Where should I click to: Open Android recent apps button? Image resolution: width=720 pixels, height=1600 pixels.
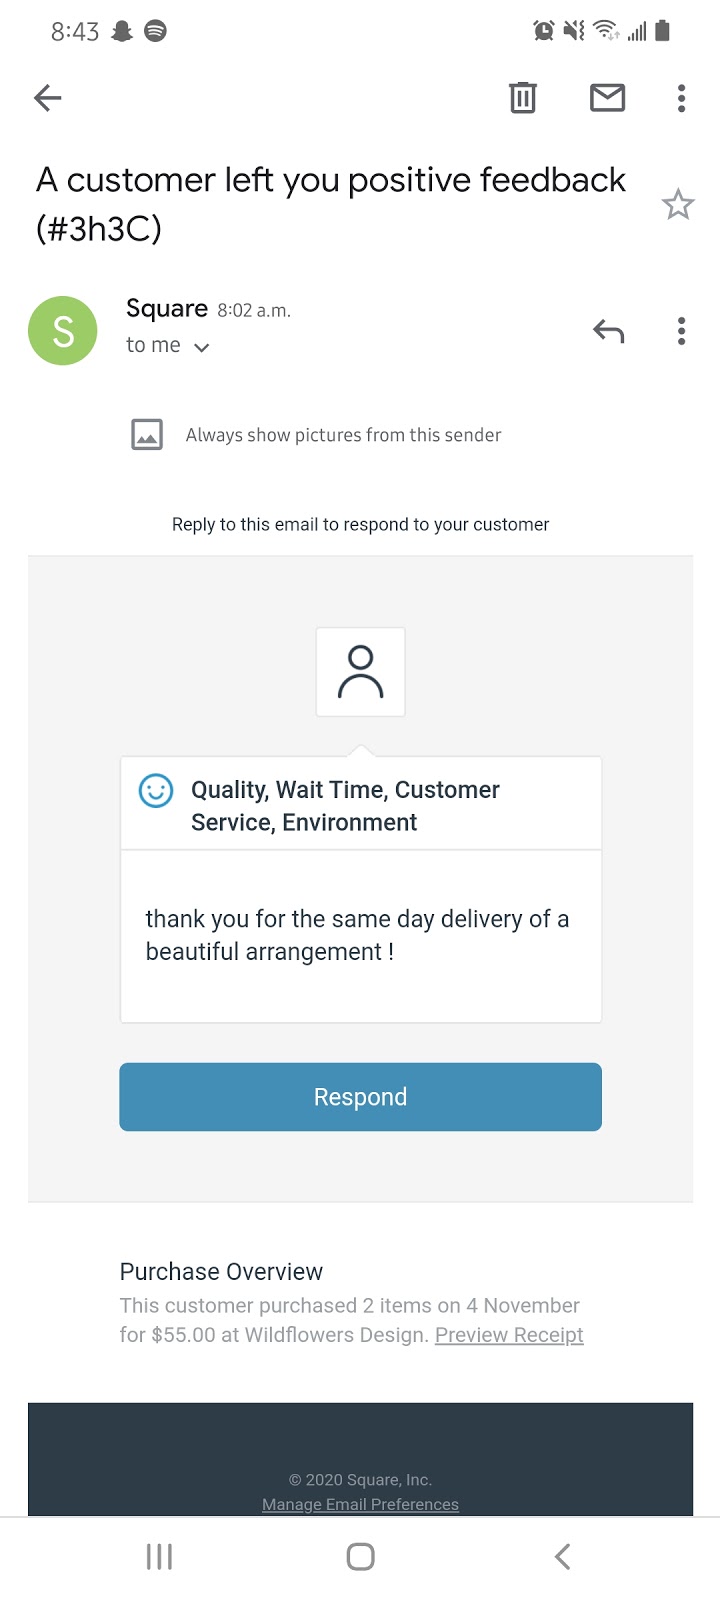[159, 1556]
